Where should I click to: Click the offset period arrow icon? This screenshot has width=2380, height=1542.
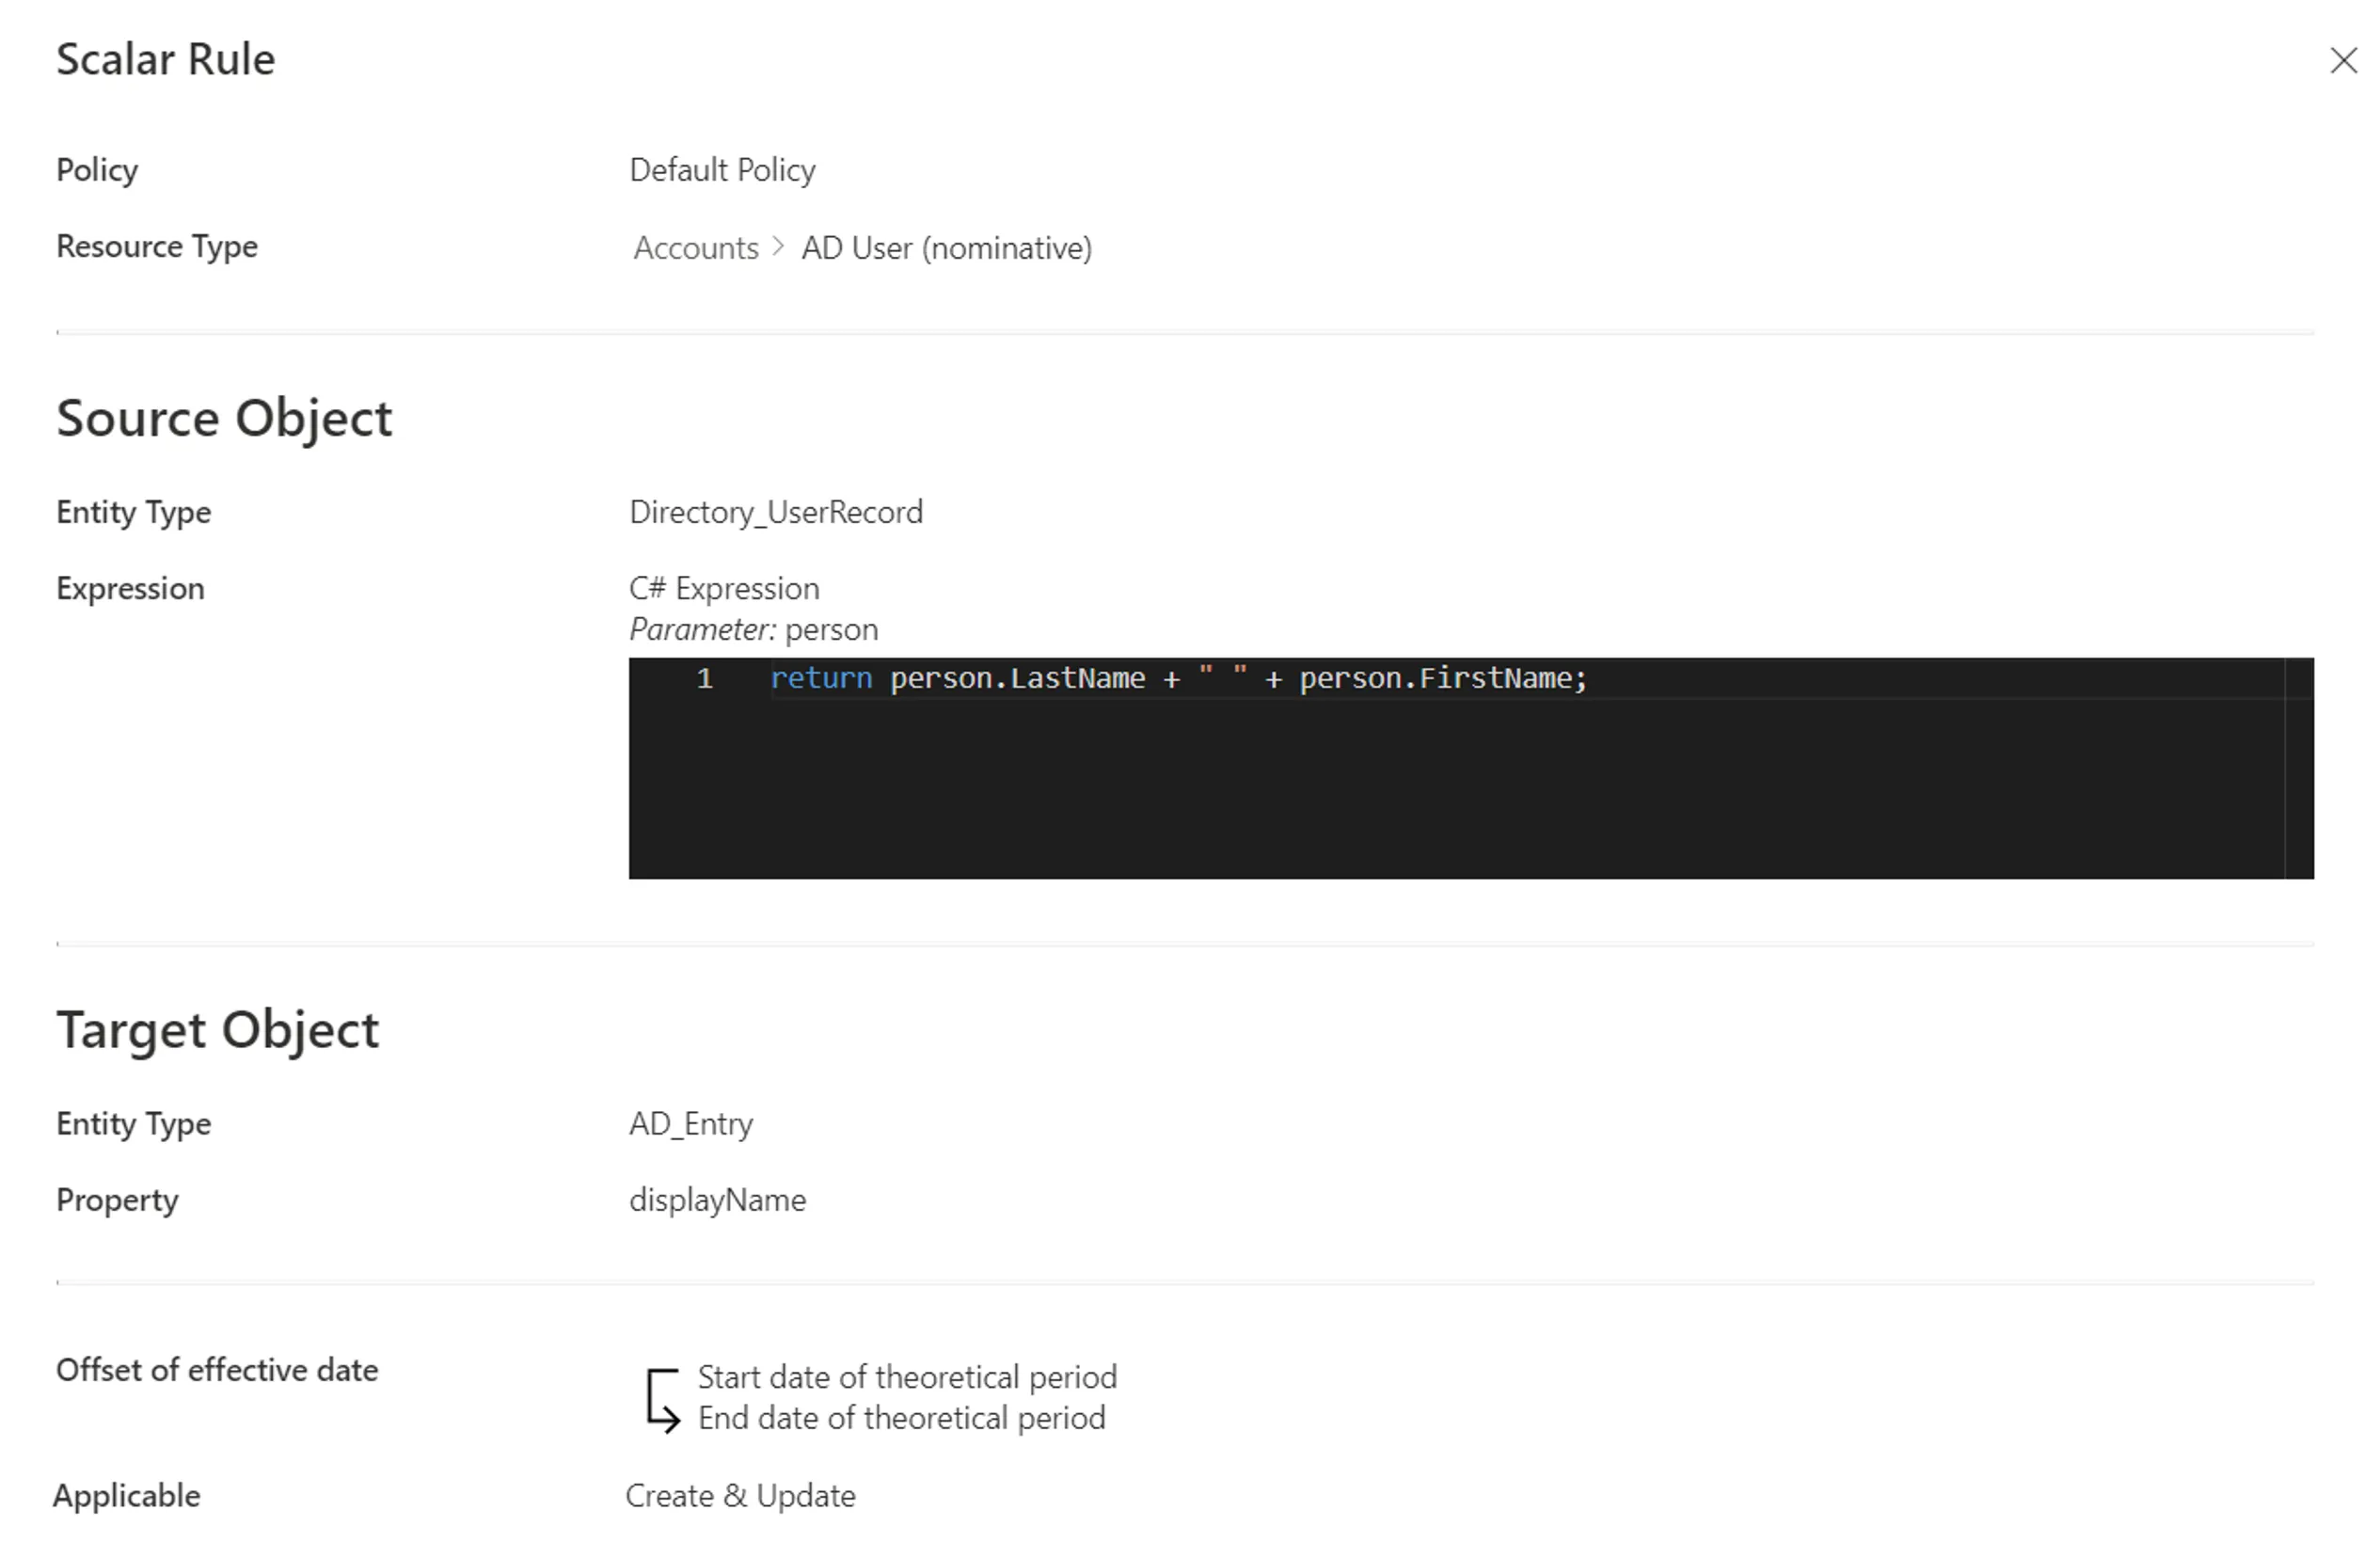pos(663,1400)
